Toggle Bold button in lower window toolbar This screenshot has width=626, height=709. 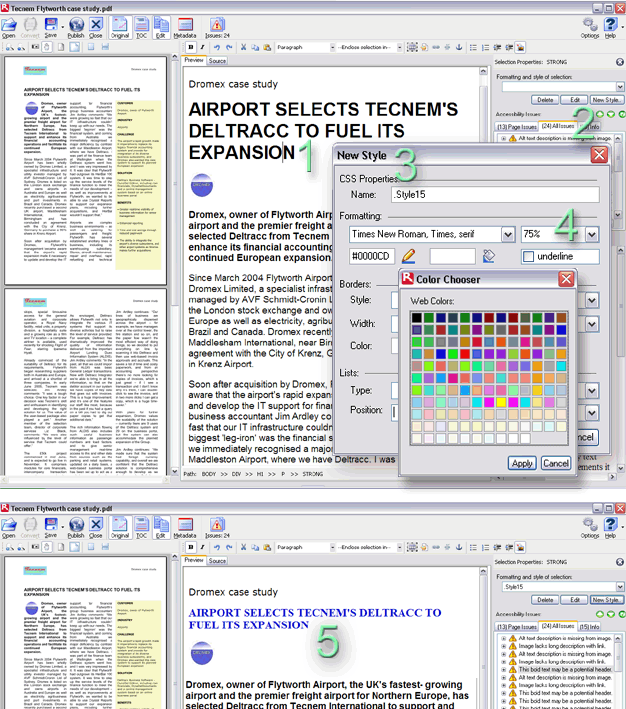coord(191,547)
